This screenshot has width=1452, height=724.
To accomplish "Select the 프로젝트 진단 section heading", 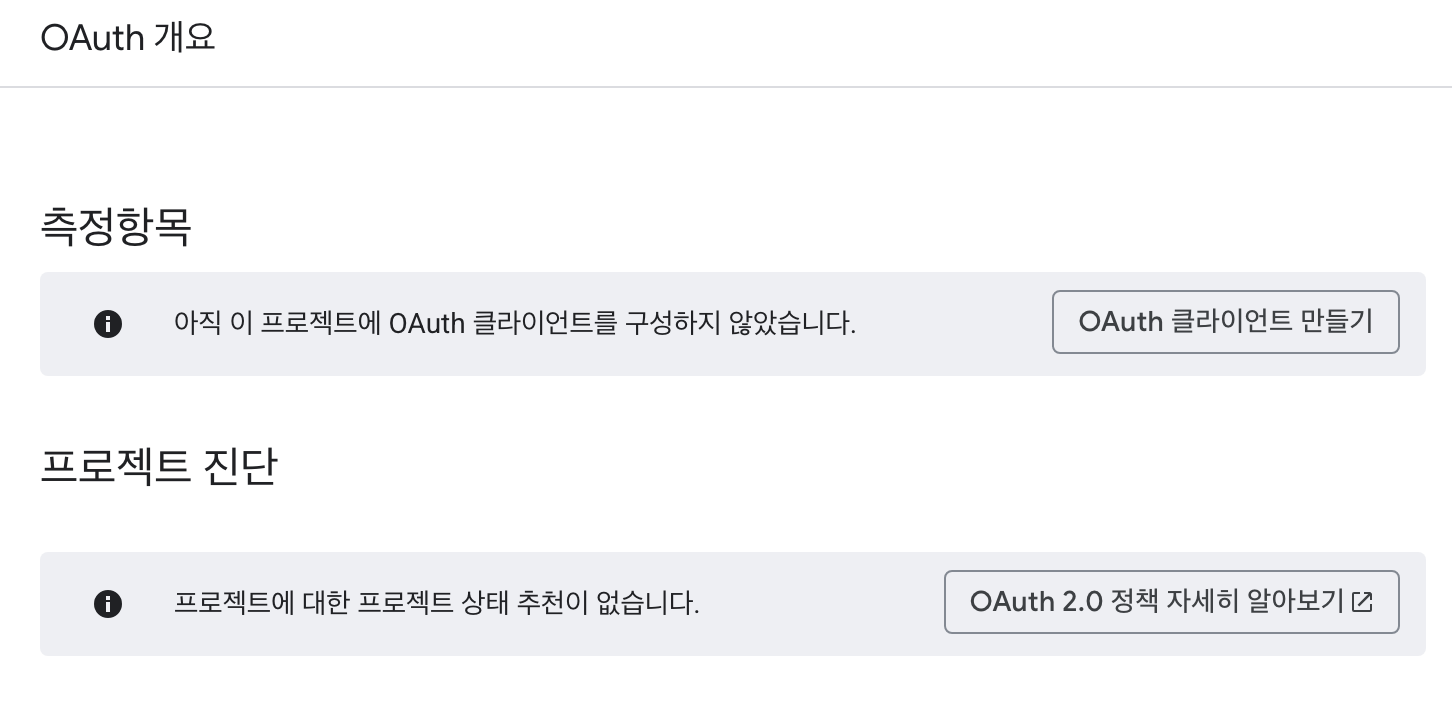I will click(x=158, y=466).
